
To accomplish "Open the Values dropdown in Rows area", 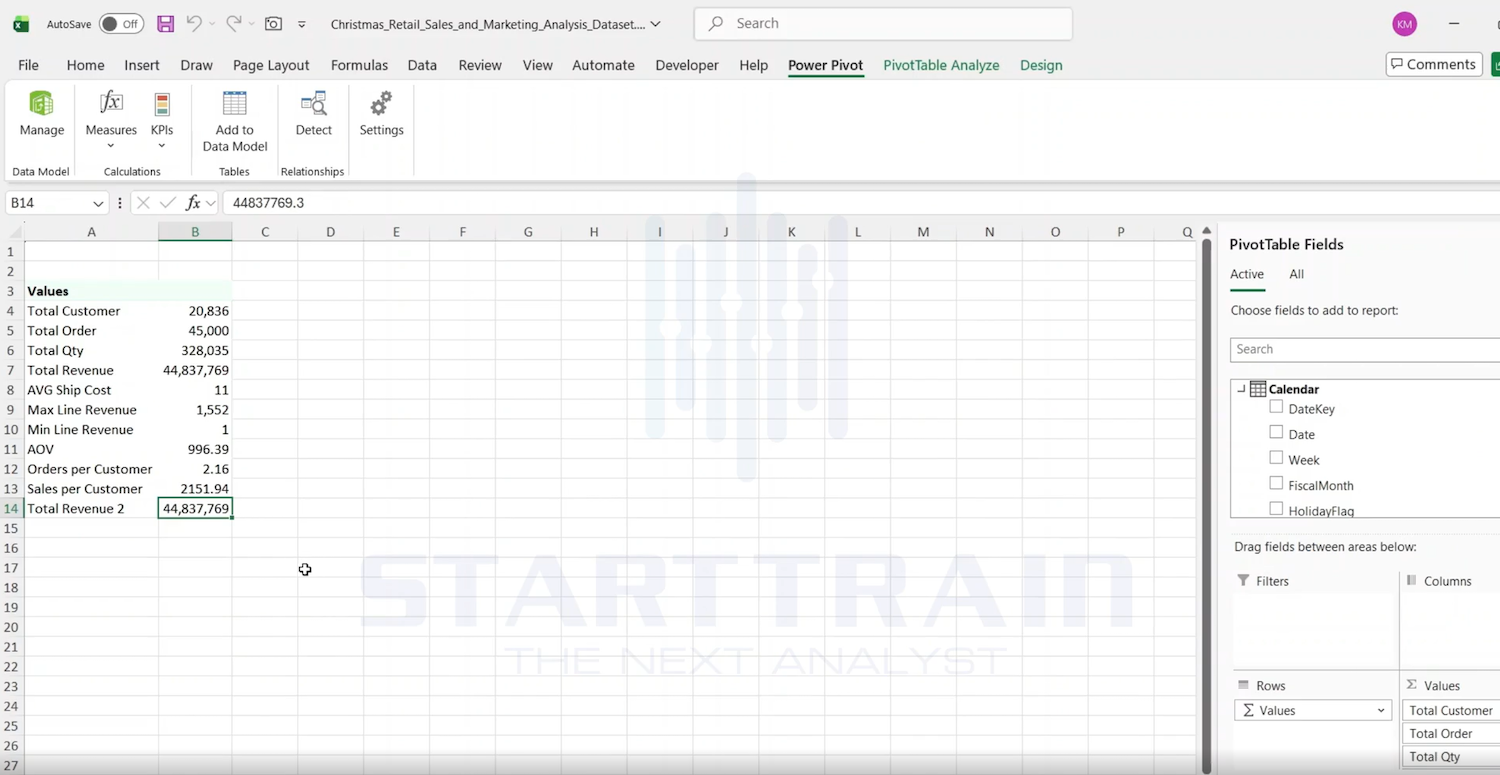I will (1381, 711).
